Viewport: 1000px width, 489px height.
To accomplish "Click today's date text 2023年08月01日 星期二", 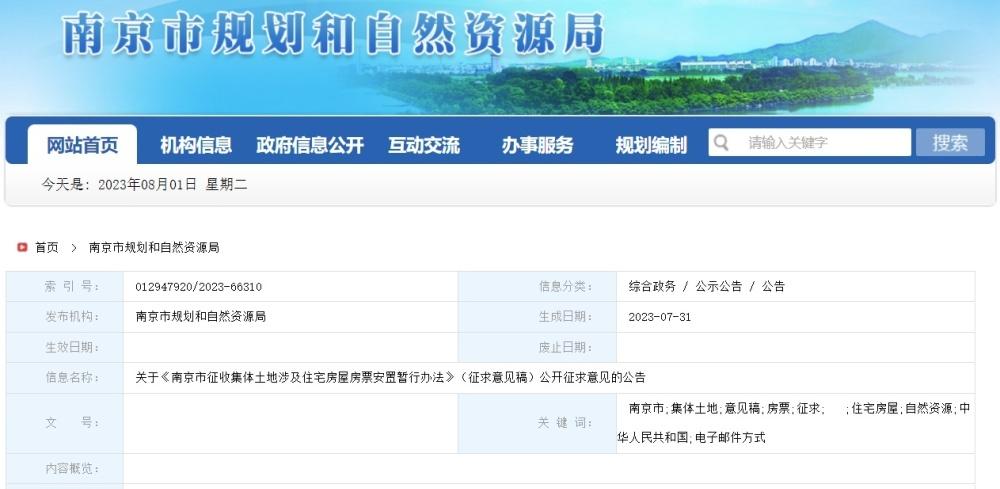I will coord(172,185).
